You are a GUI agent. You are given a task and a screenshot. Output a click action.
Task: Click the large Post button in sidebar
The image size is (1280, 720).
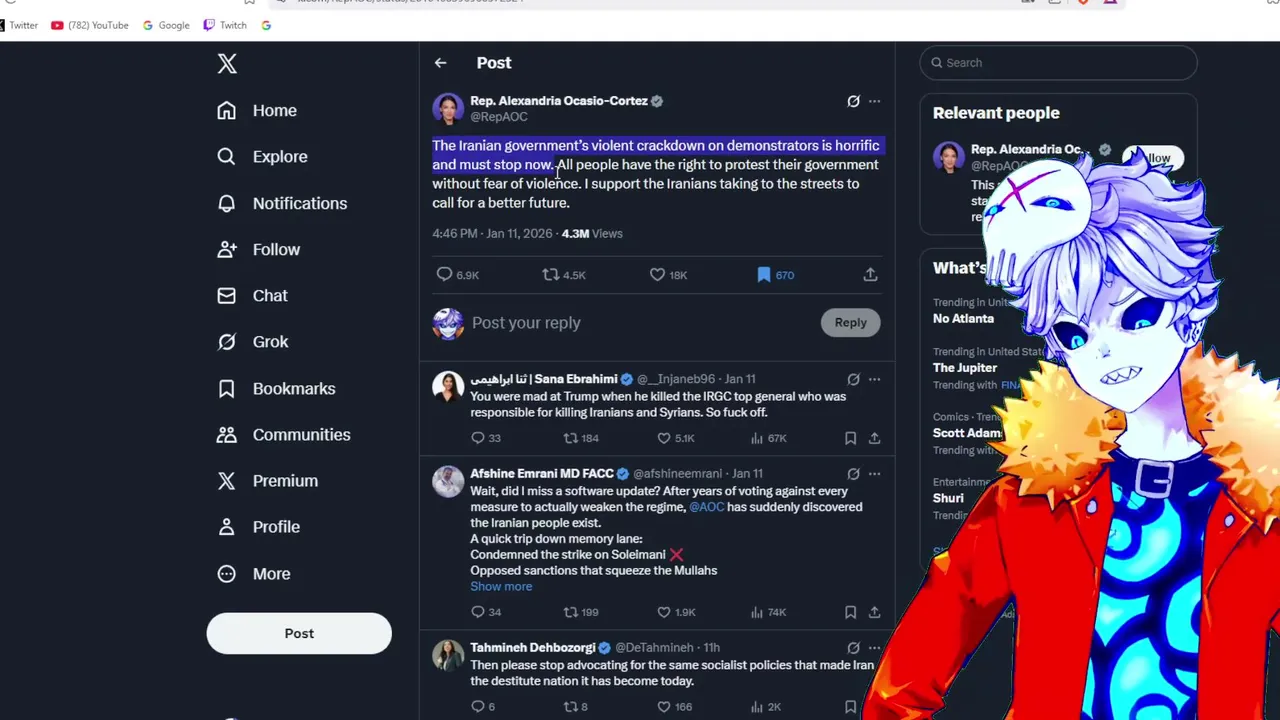coord(299,633)
